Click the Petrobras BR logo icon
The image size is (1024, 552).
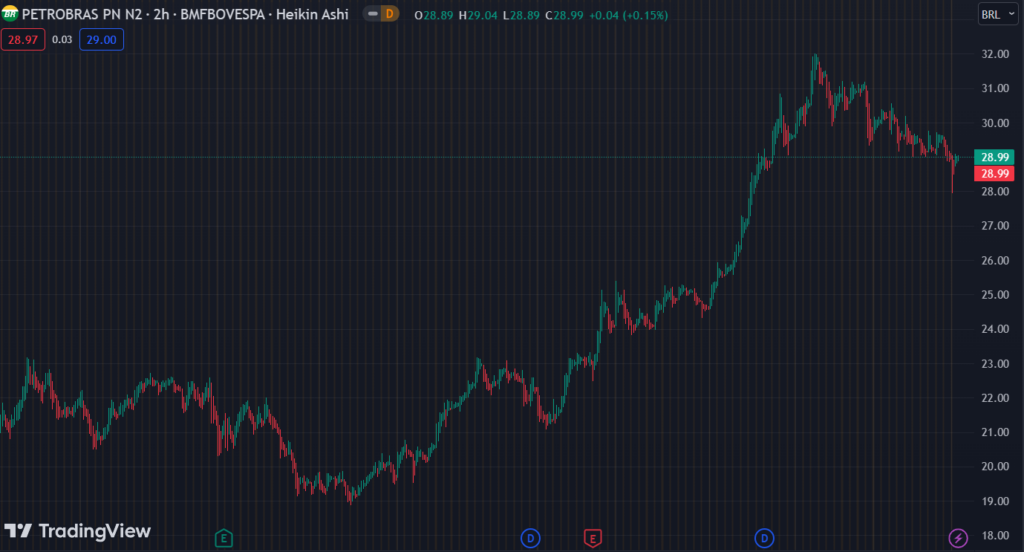coord(10,14)
